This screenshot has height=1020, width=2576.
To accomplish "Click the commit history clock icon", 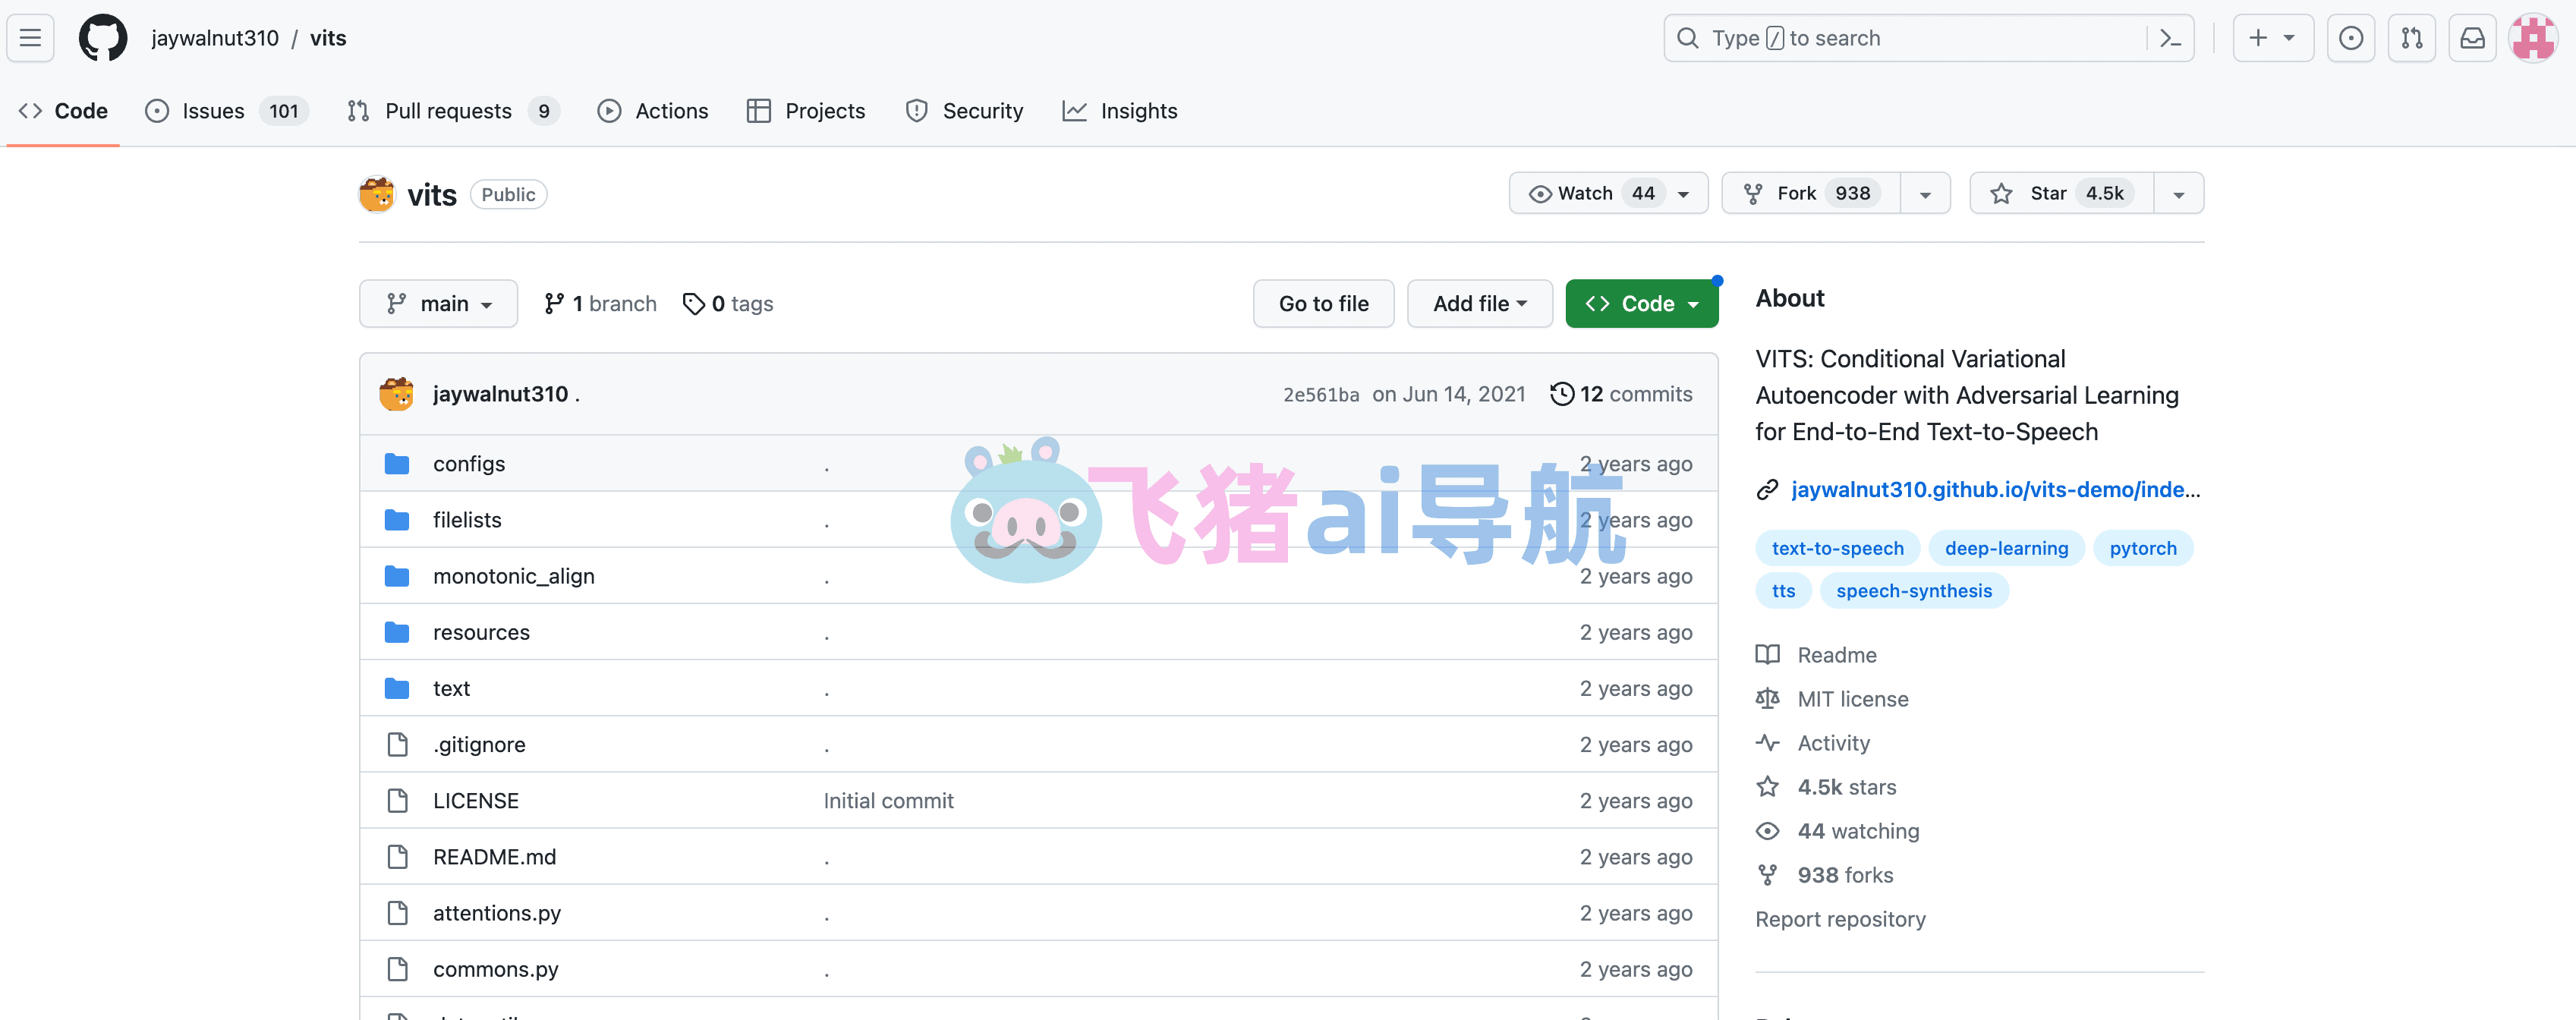I will (1561, 394).
